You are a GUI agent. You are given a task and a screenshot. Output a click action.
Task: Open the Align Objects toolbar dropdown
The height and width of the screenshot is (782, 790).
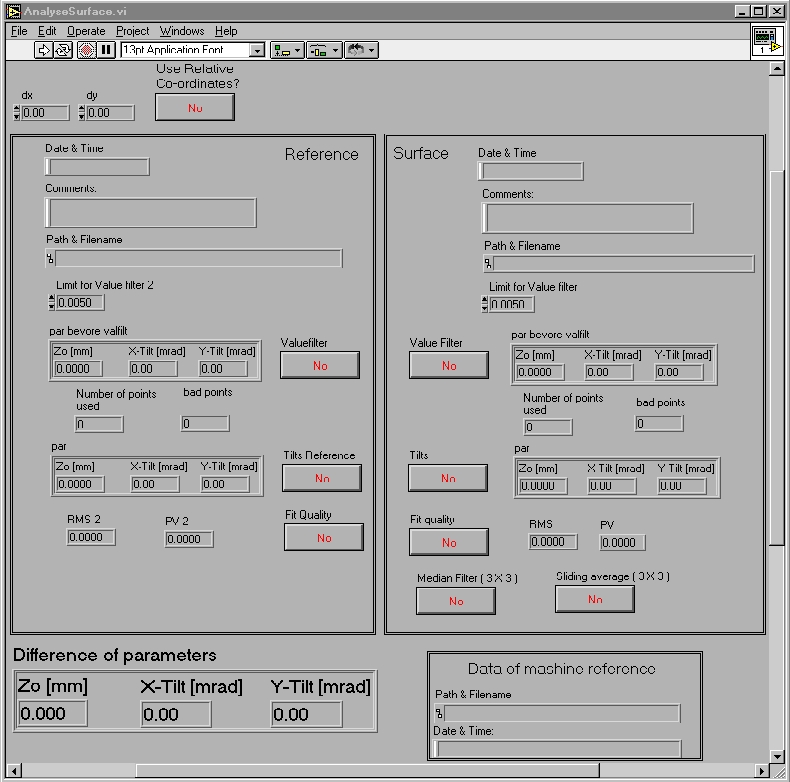coord(287,50)
